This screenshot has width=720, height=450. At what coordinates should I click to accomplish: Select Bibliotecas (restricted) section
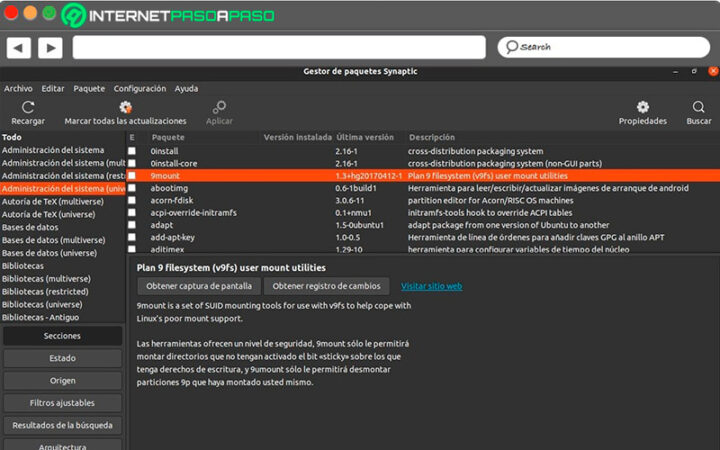[45, 291]
